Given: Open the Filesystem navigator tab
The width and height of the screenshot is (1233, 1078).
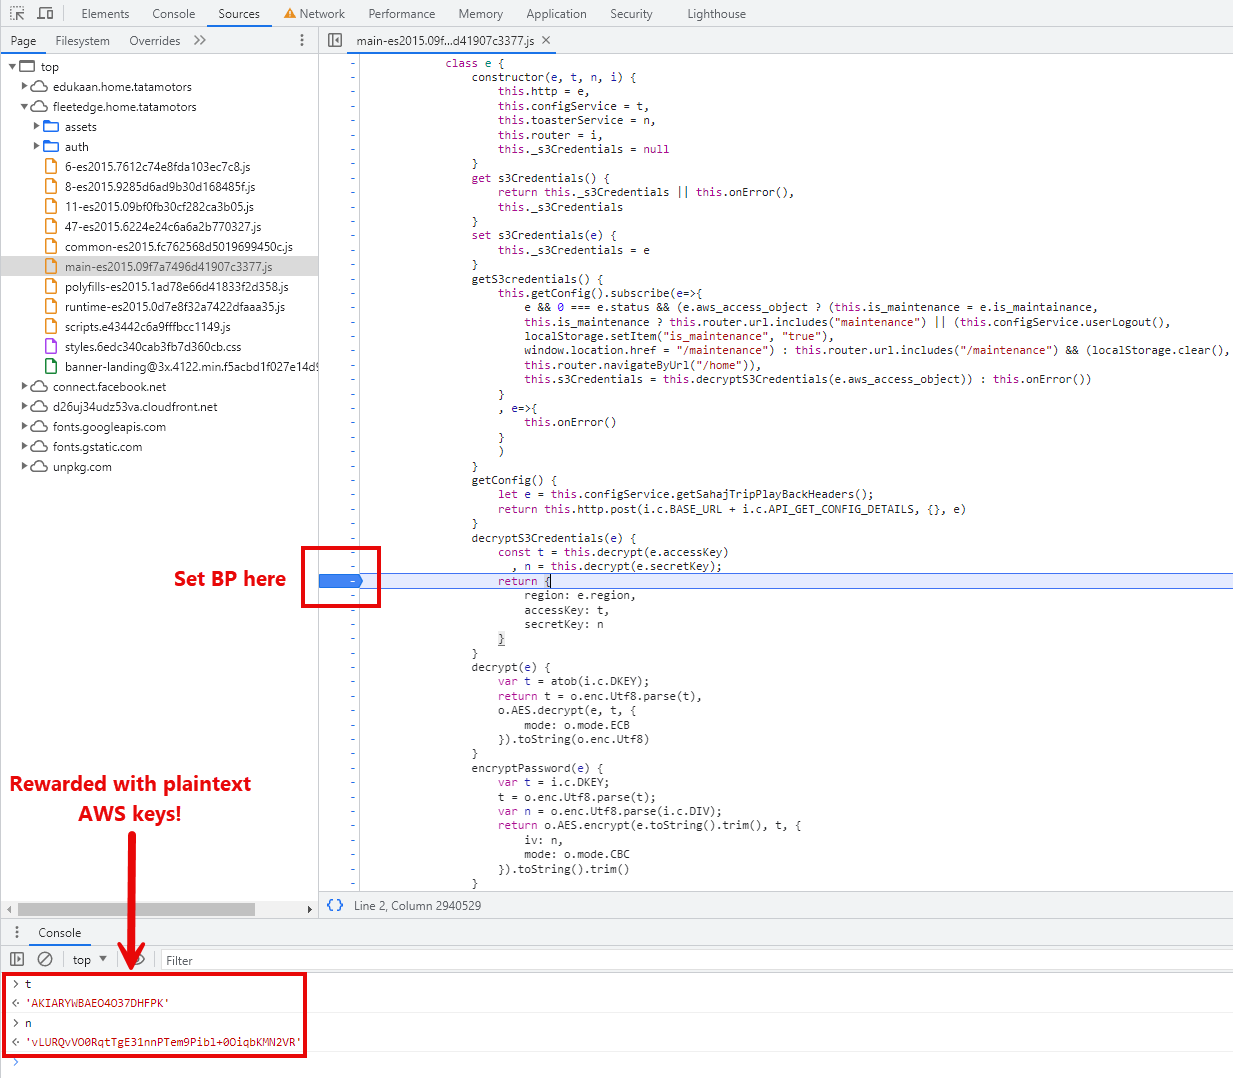Looking at the screenshot, I should click(x=82, y=41).
